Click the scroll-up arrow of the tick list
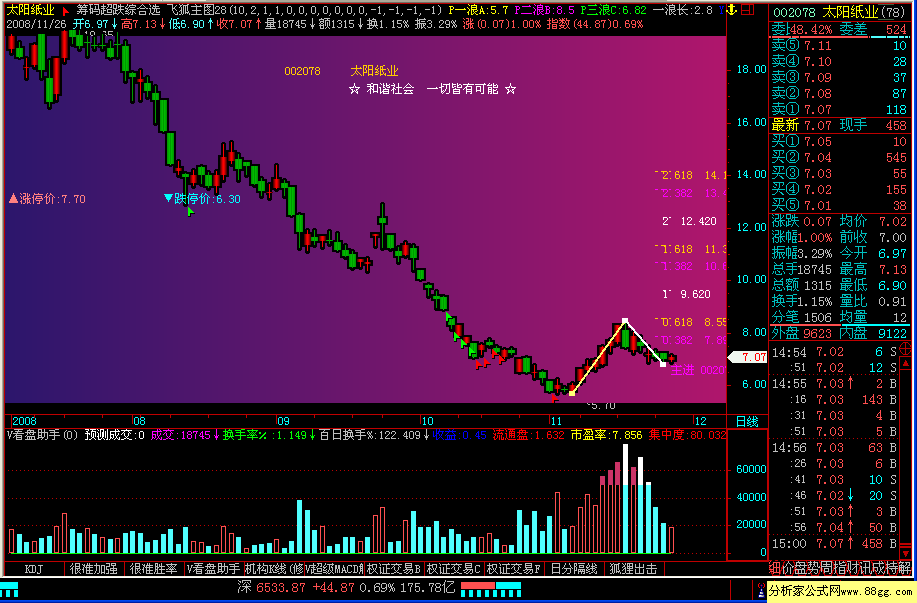 point(905,363)
